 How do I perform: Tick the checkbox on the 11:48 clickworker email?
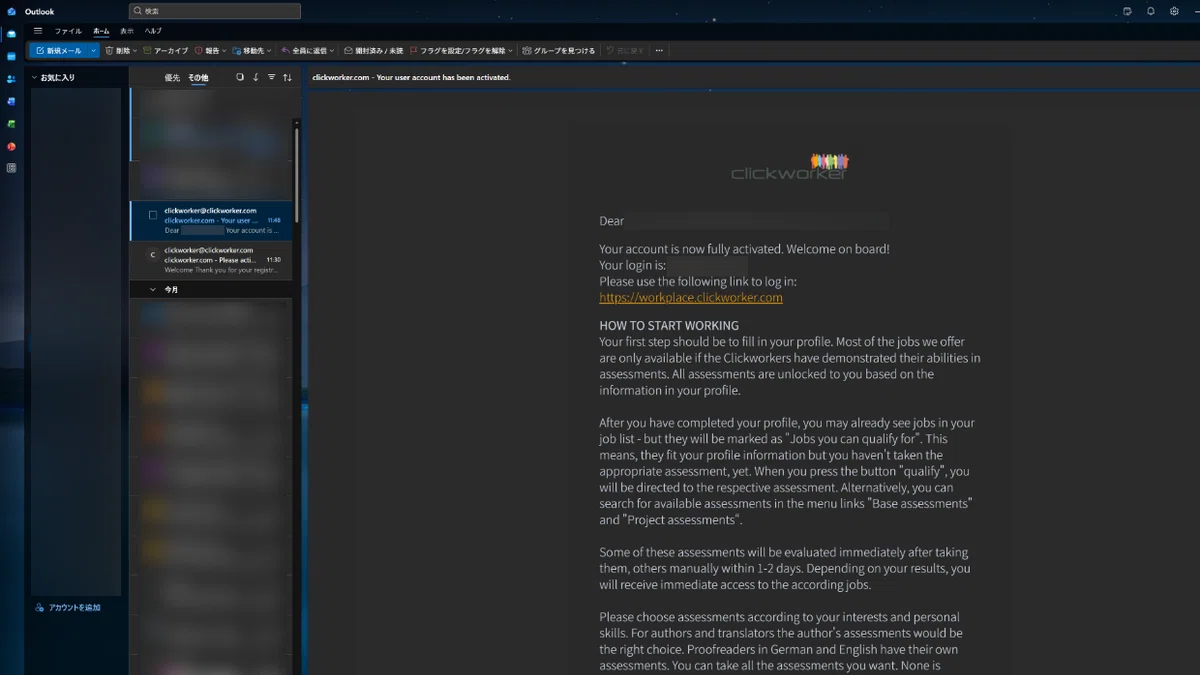(153, 215)
